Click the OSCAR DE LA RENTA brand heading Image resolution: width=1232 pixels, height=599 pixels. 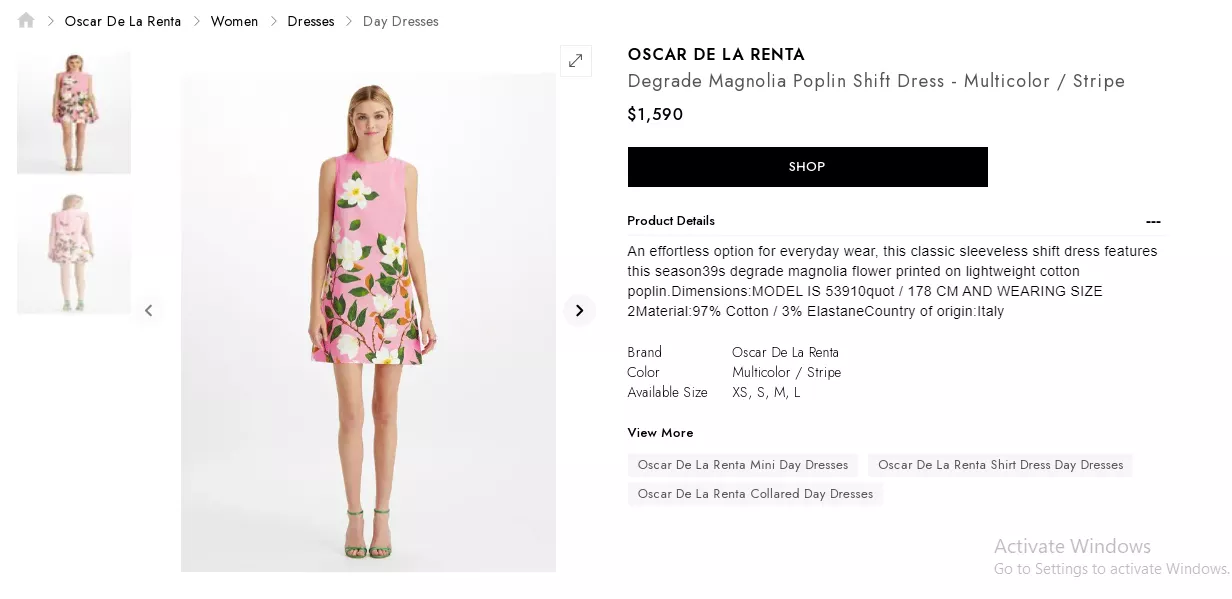(x=716, y=55)
